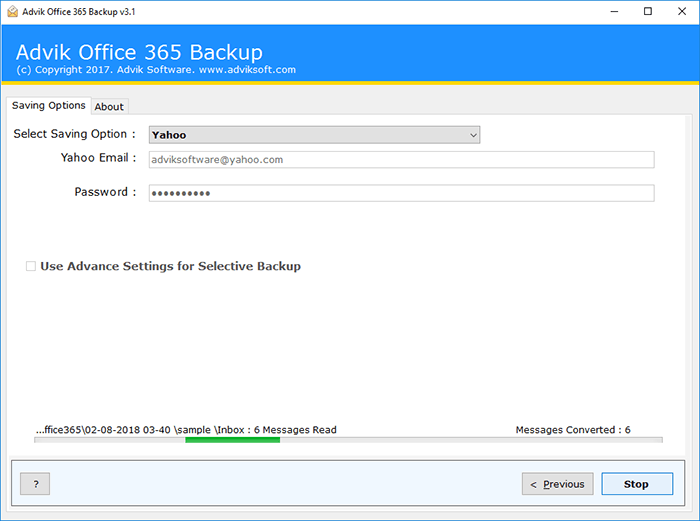700x521 pixels.
Task: Open the About tab
Action: [109, 107]
